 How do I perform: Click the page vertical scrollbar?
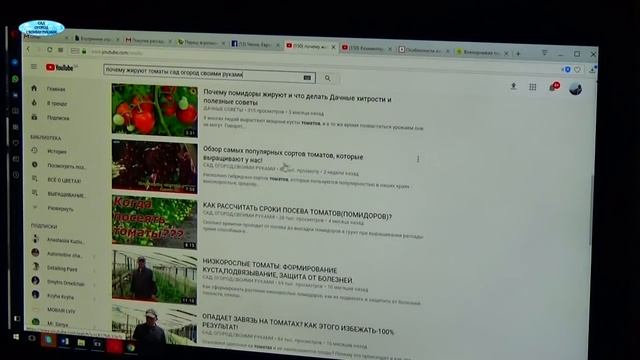pos(591,211)
